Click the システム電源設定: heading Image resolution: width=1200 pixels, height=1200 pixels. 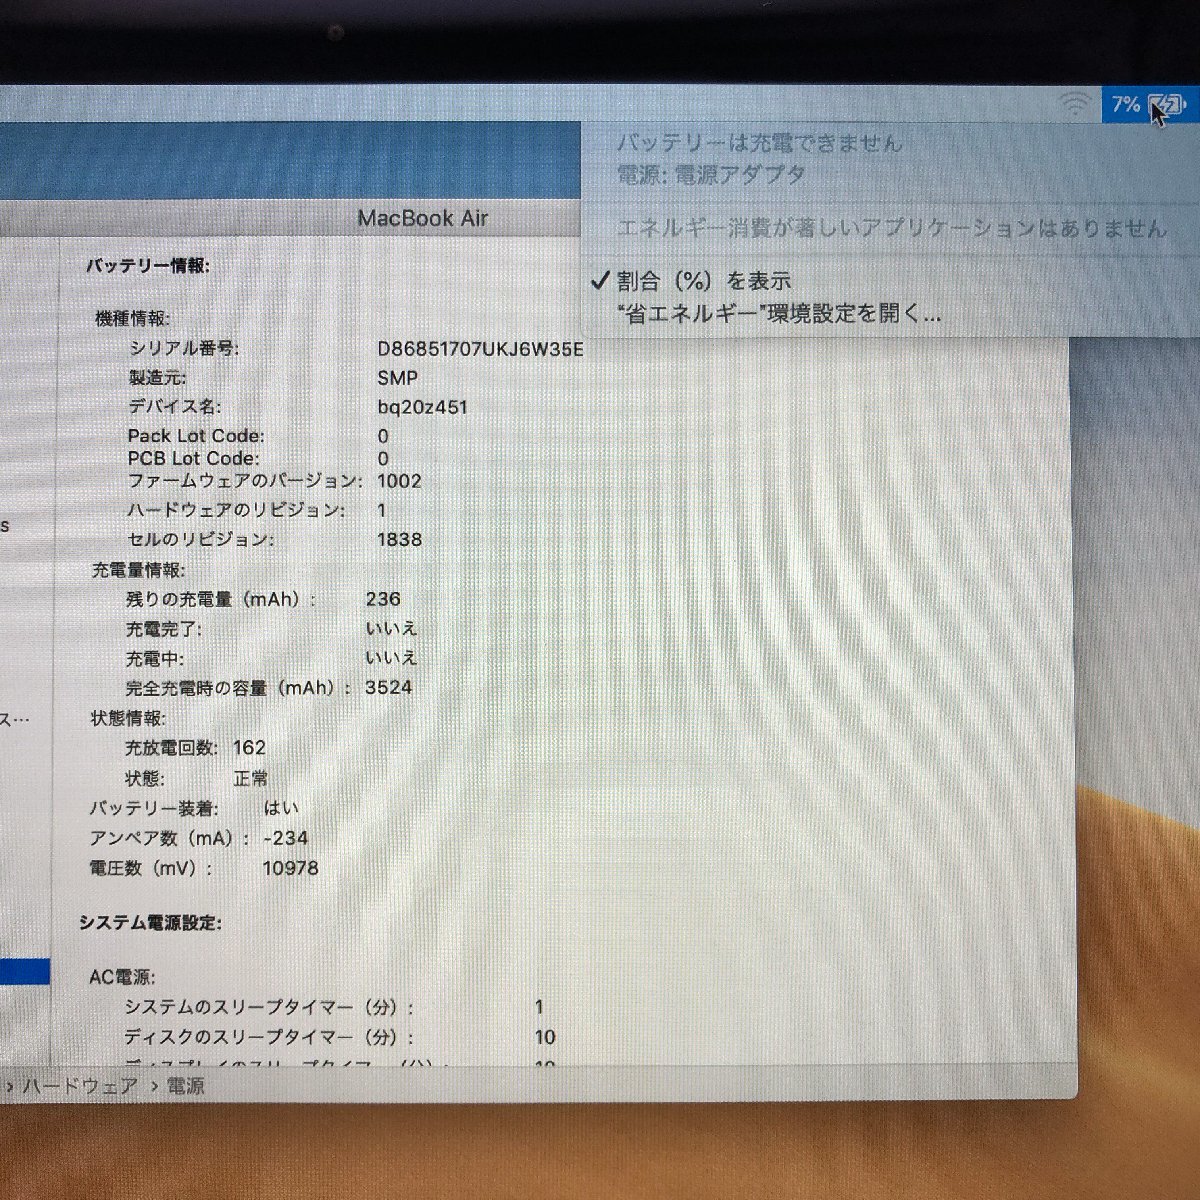pos(150,922)
